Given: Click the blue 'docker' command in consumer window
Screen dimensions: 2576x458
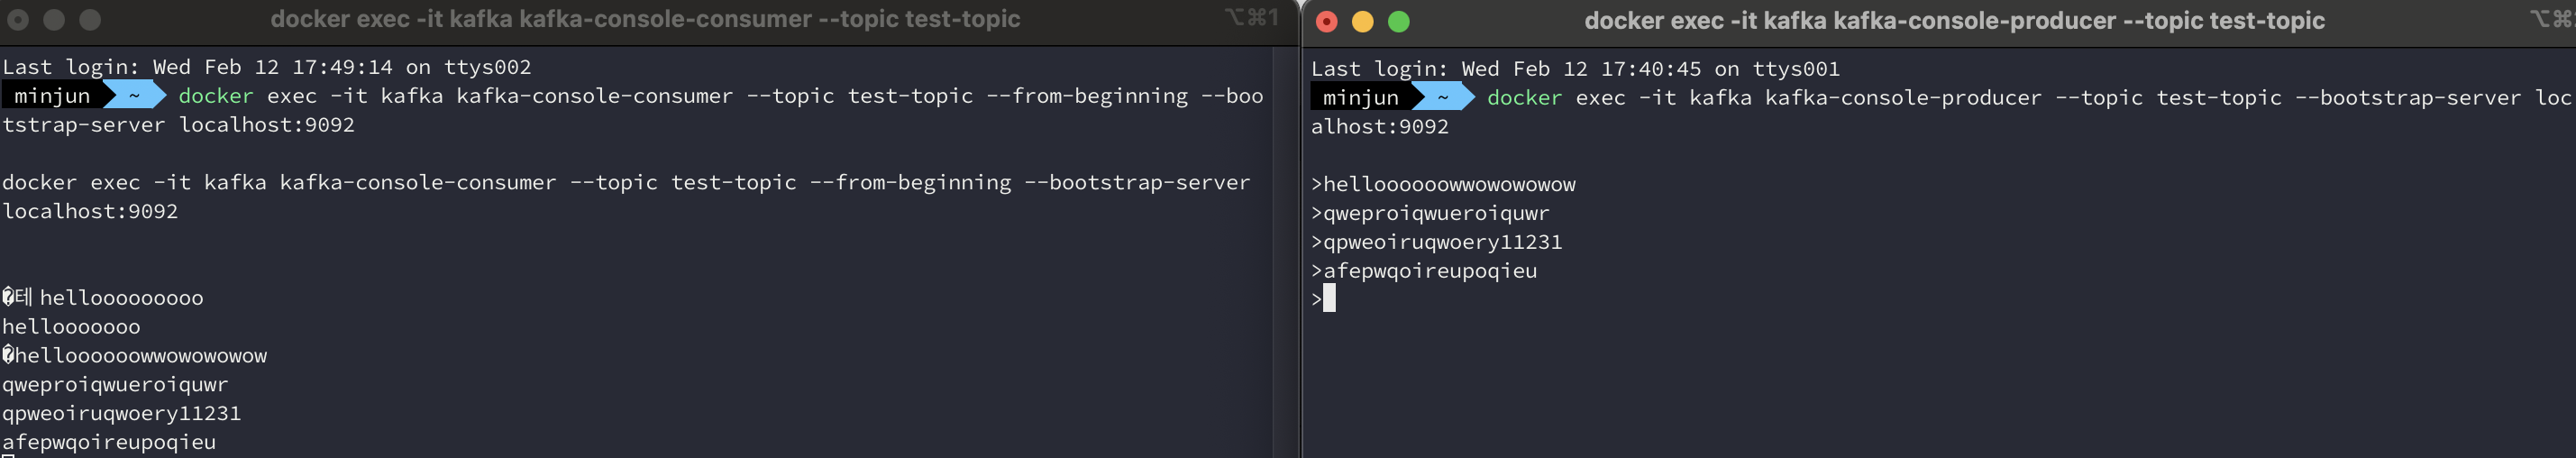Looking at the screenshot, I should (x=216, y=96).
